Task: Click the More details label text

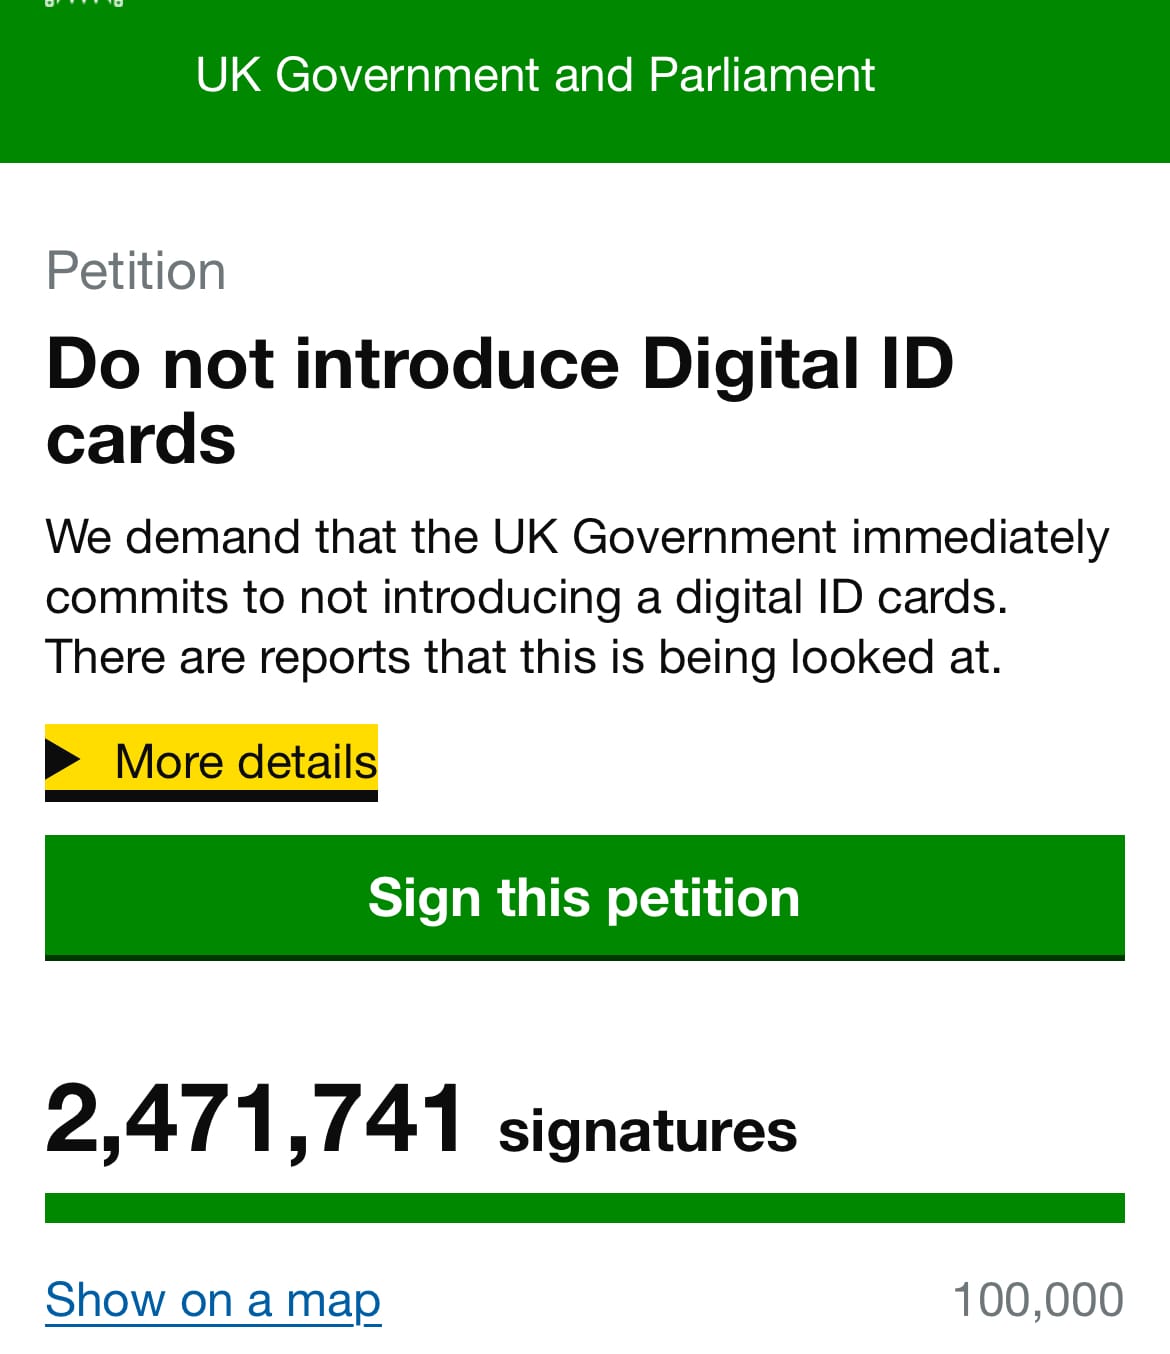Action: coord(246,762)
